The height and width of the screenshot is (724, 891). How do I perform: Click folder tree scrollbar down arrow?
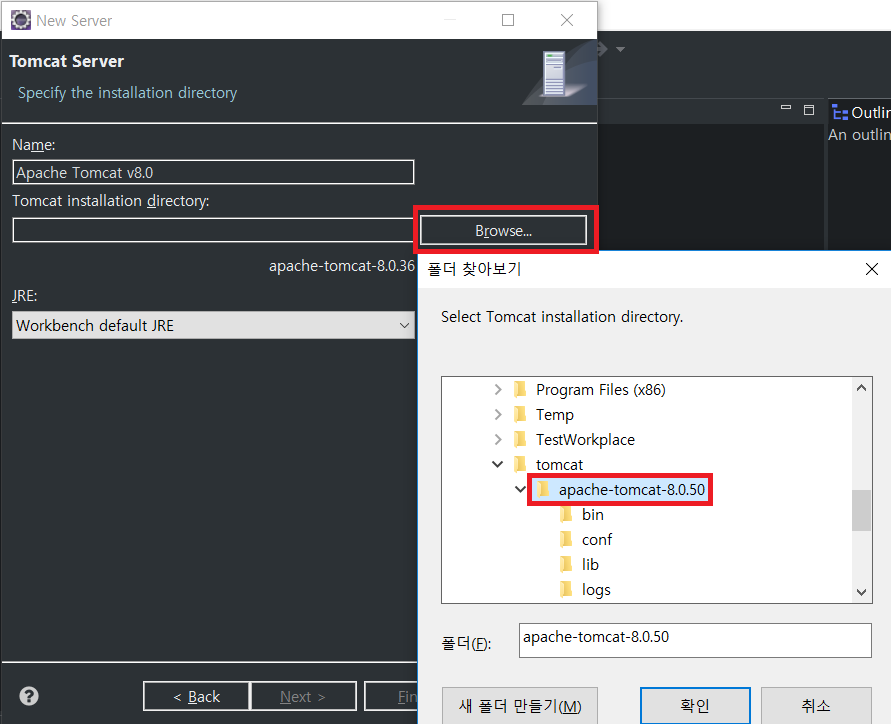tap(861, 592)
